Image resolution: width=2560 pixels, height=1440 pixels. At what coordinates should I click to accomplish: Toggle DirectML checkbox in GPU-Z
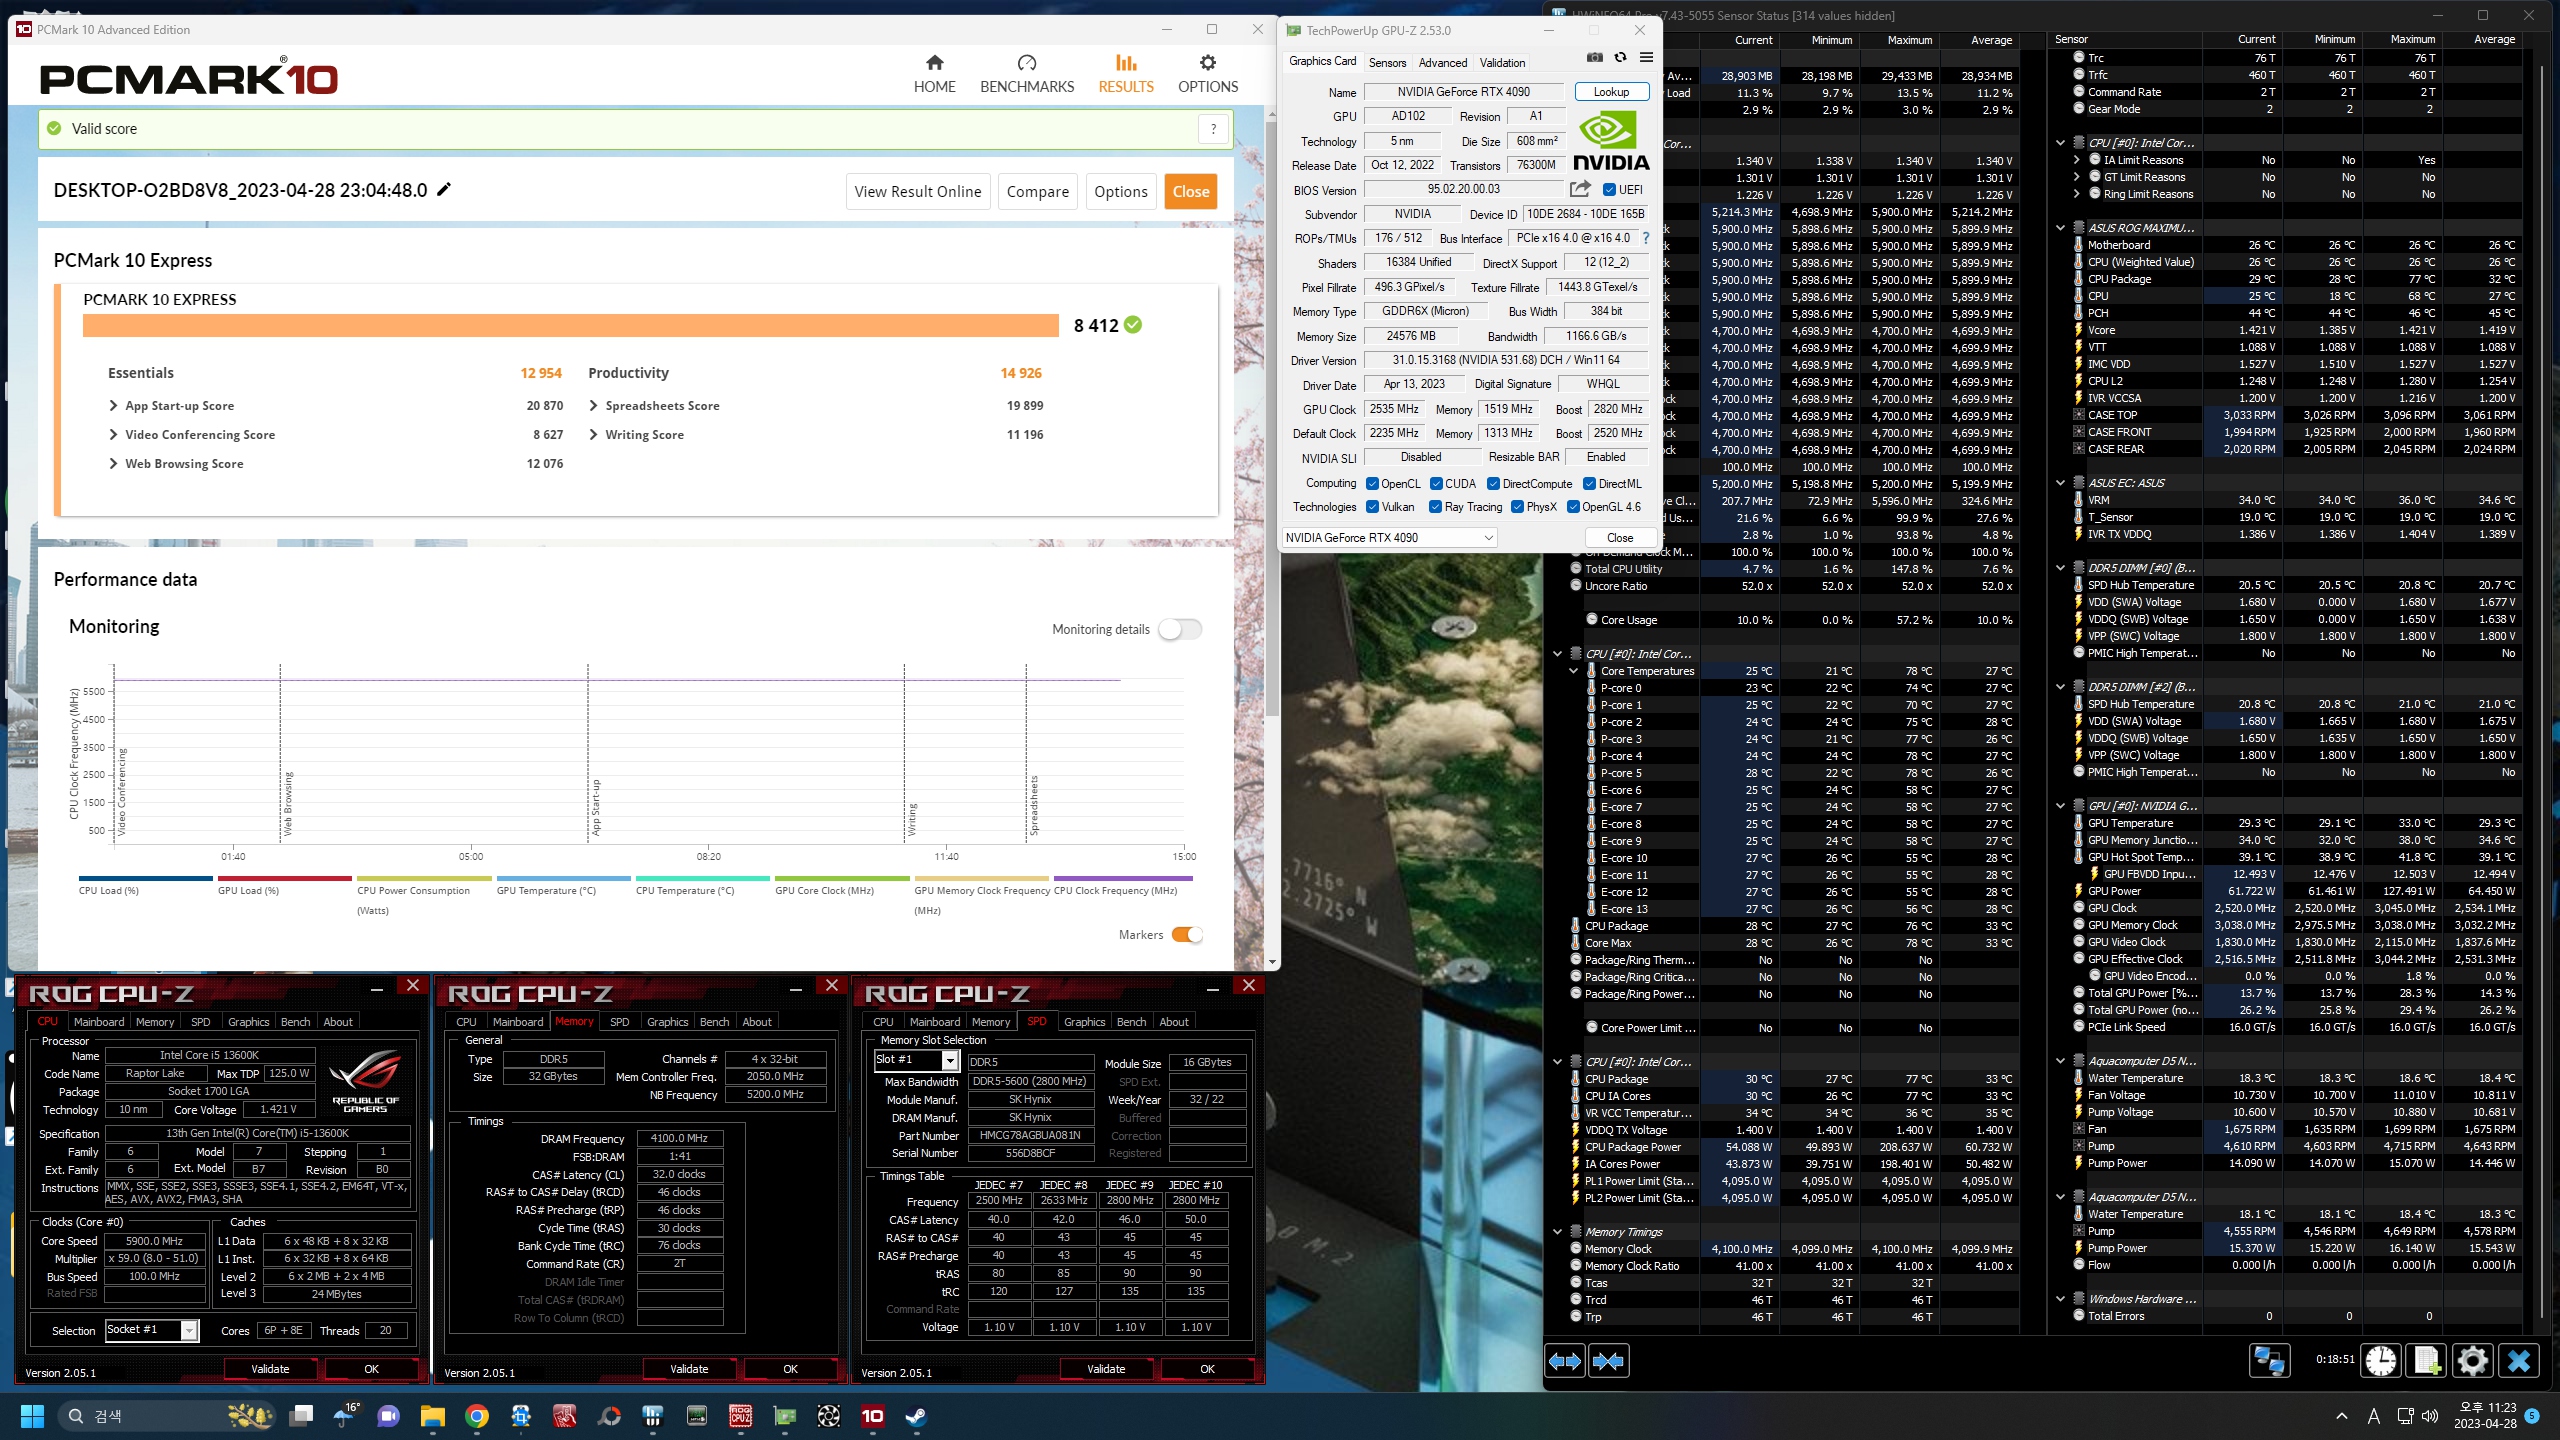click(1589, 484)
